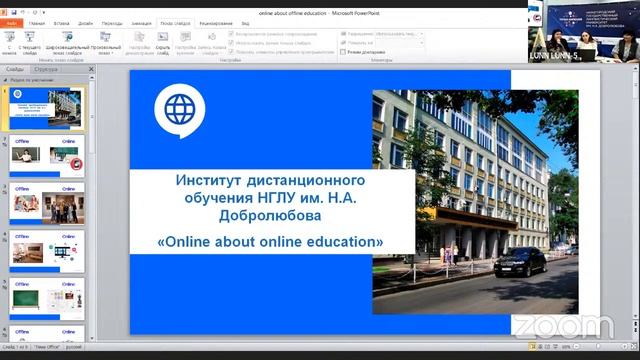Click the 'Online about online education' subtitle
The height and width of the screenshot is (360, 640).
click(x=270, y=242)
